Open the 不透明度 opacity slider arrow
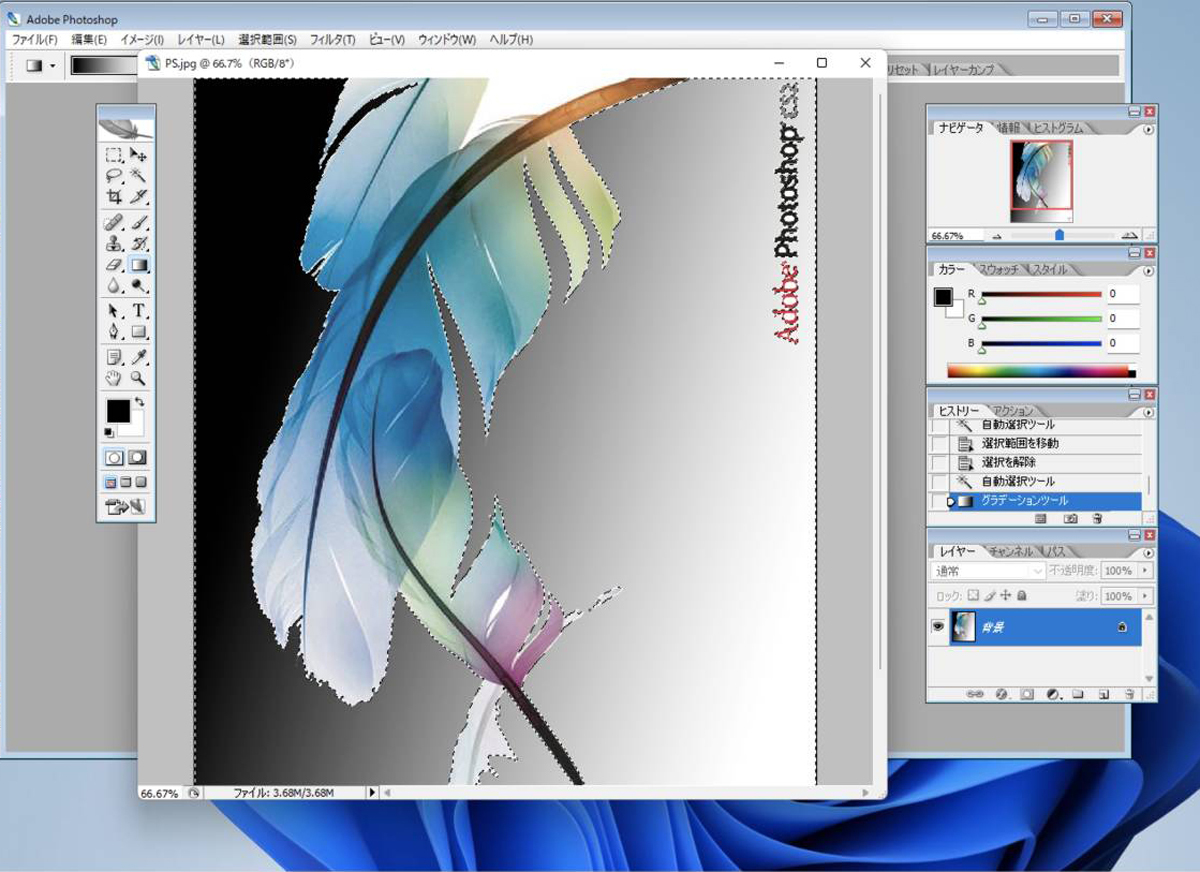1200x872 pixels. click(x=1145, y=571)
